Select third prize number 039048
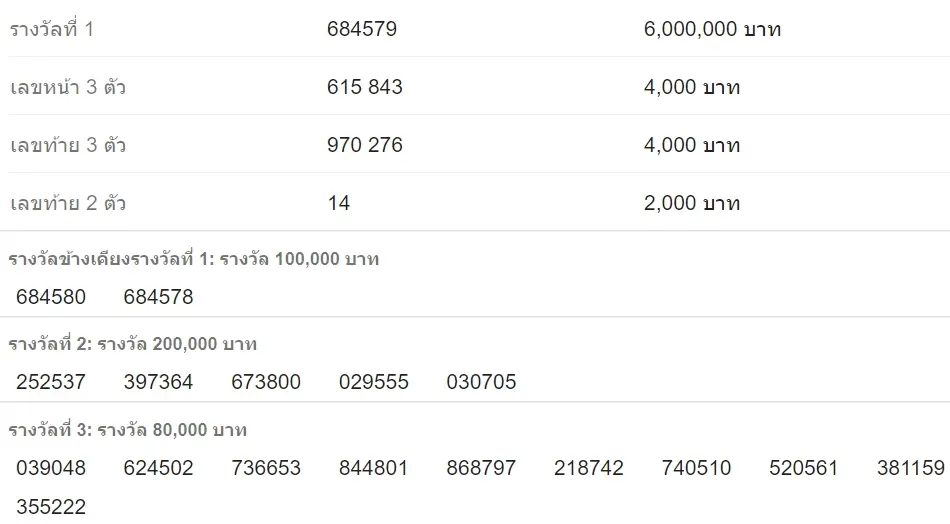 tap(51, 468)
